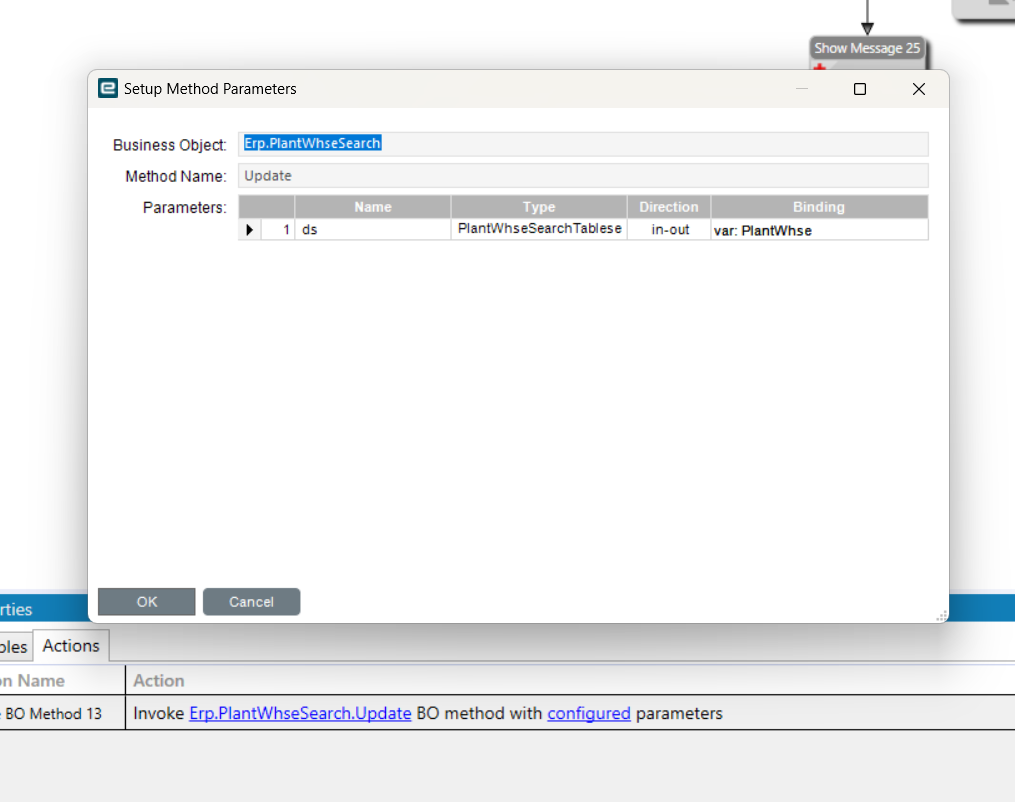
Task: Open Erp.PlantWhseSearch.Update method link
Action: pyautogui.click(x=300, y=713)
